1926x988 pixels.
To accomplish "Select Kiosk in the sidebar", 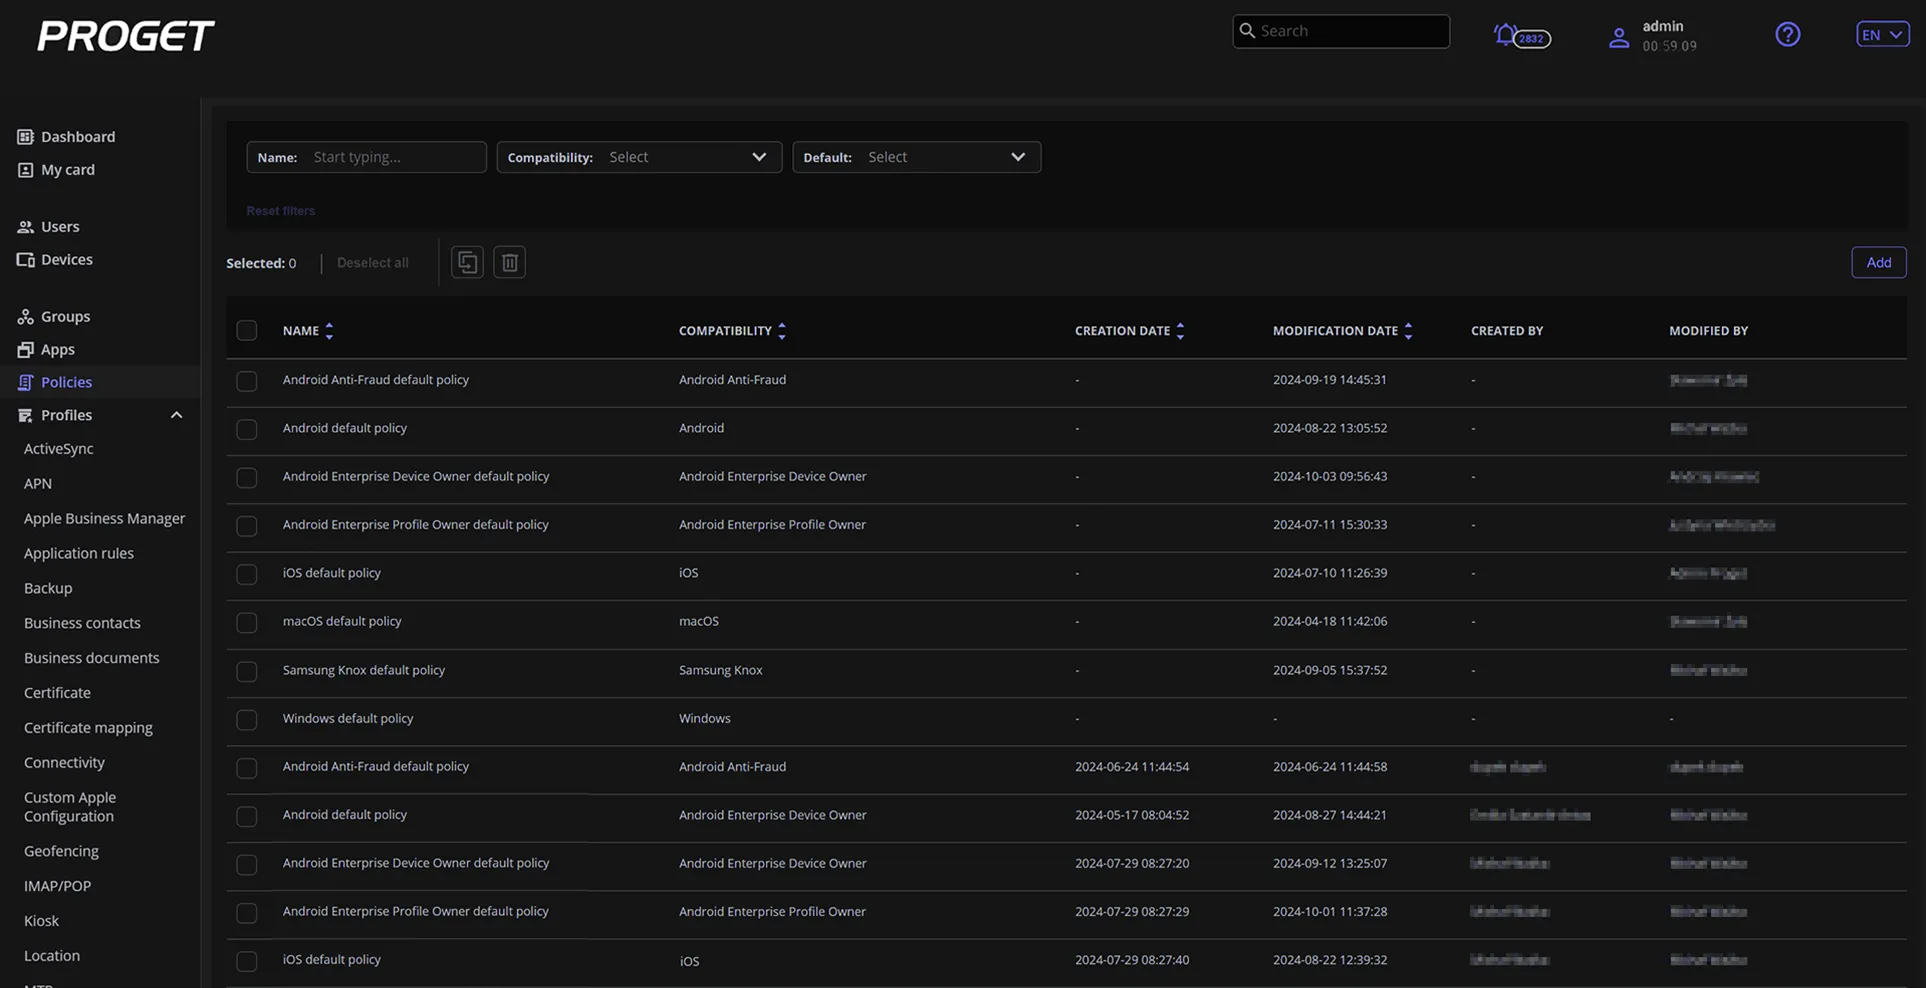I will coord(41,921).
